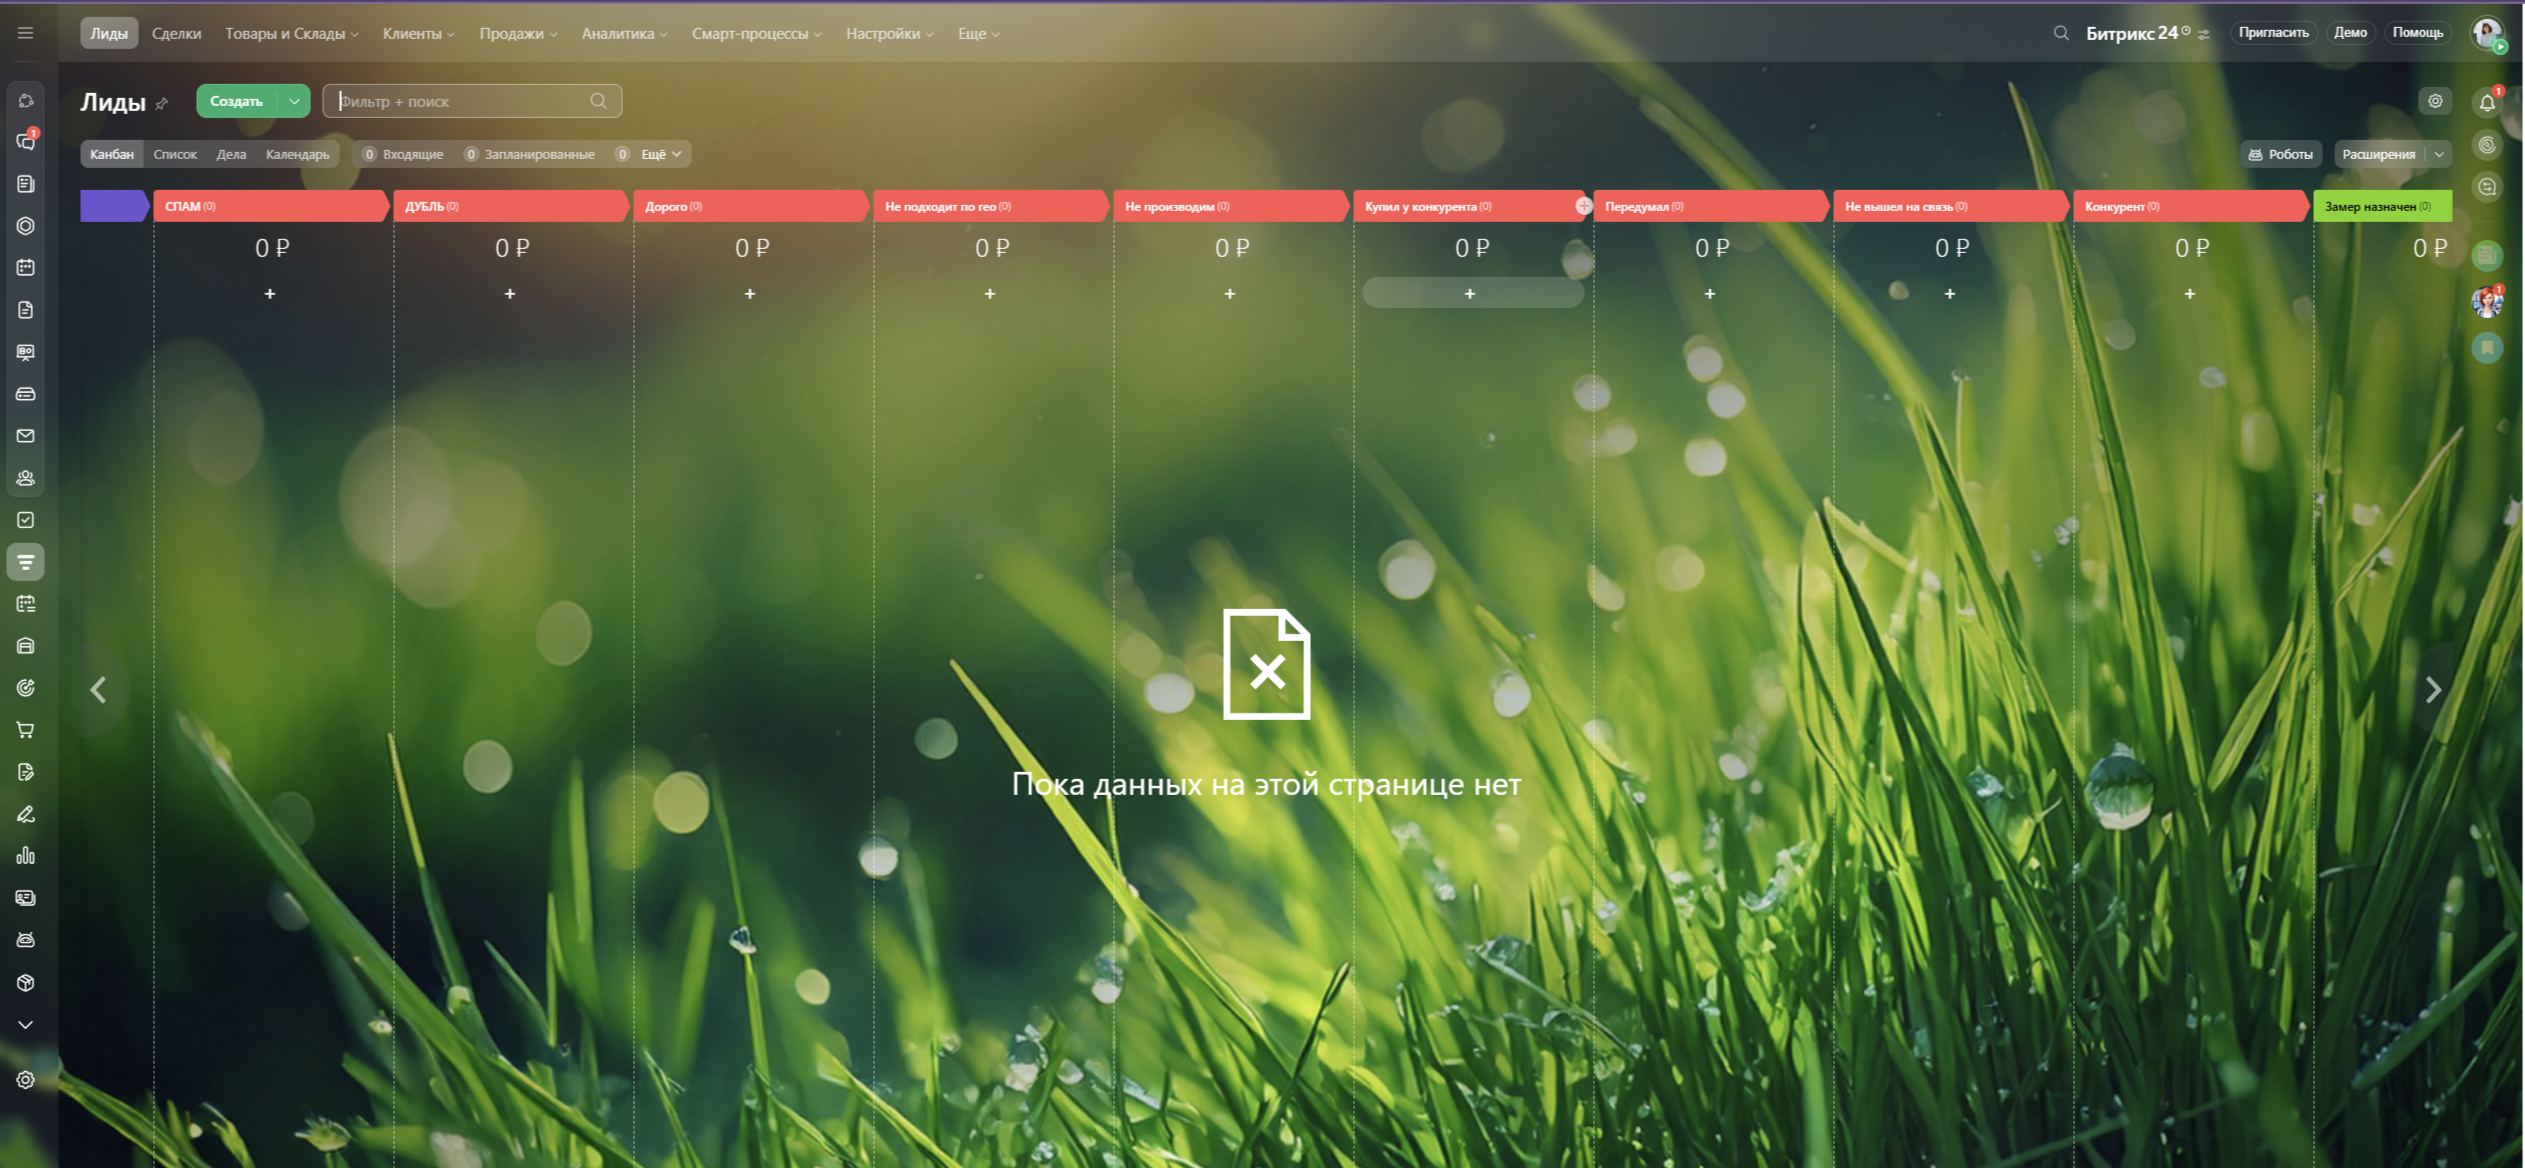Click the search magnifier in top bar
Image resolution: width=2525 pixels, height=1168 pixels.
tap(2061, 33)
